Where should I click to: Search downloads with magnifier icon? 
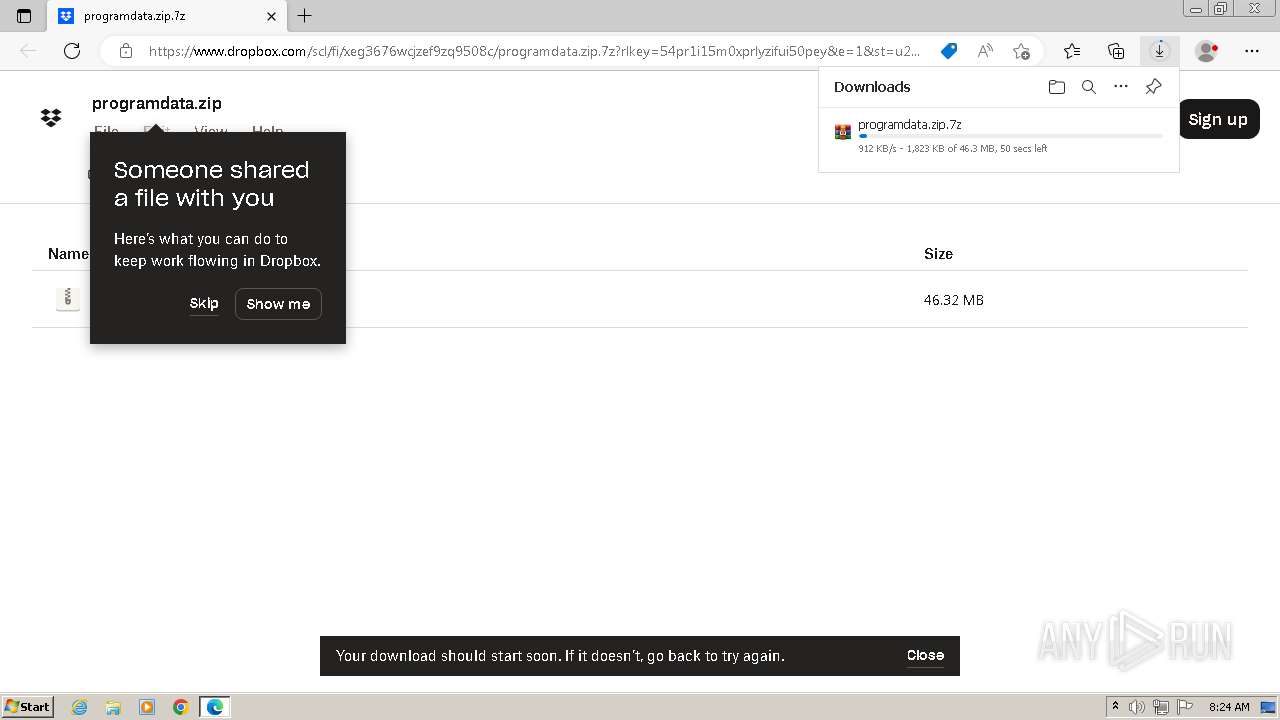point(1089,87)
